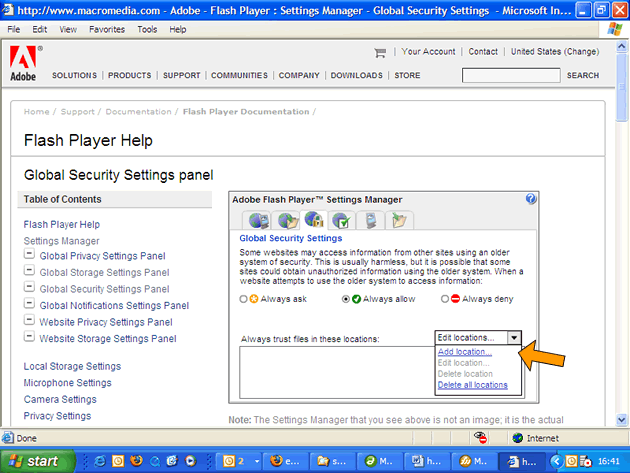Select the Always ask radio button
The image size is (630, 473).
point(243,299)
